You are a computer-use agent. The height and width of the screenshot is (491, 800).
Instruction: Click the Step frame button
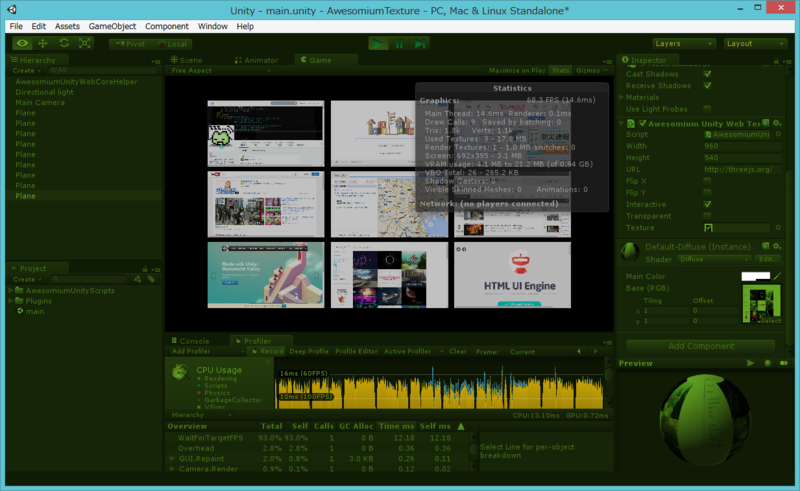coord(420,44)
